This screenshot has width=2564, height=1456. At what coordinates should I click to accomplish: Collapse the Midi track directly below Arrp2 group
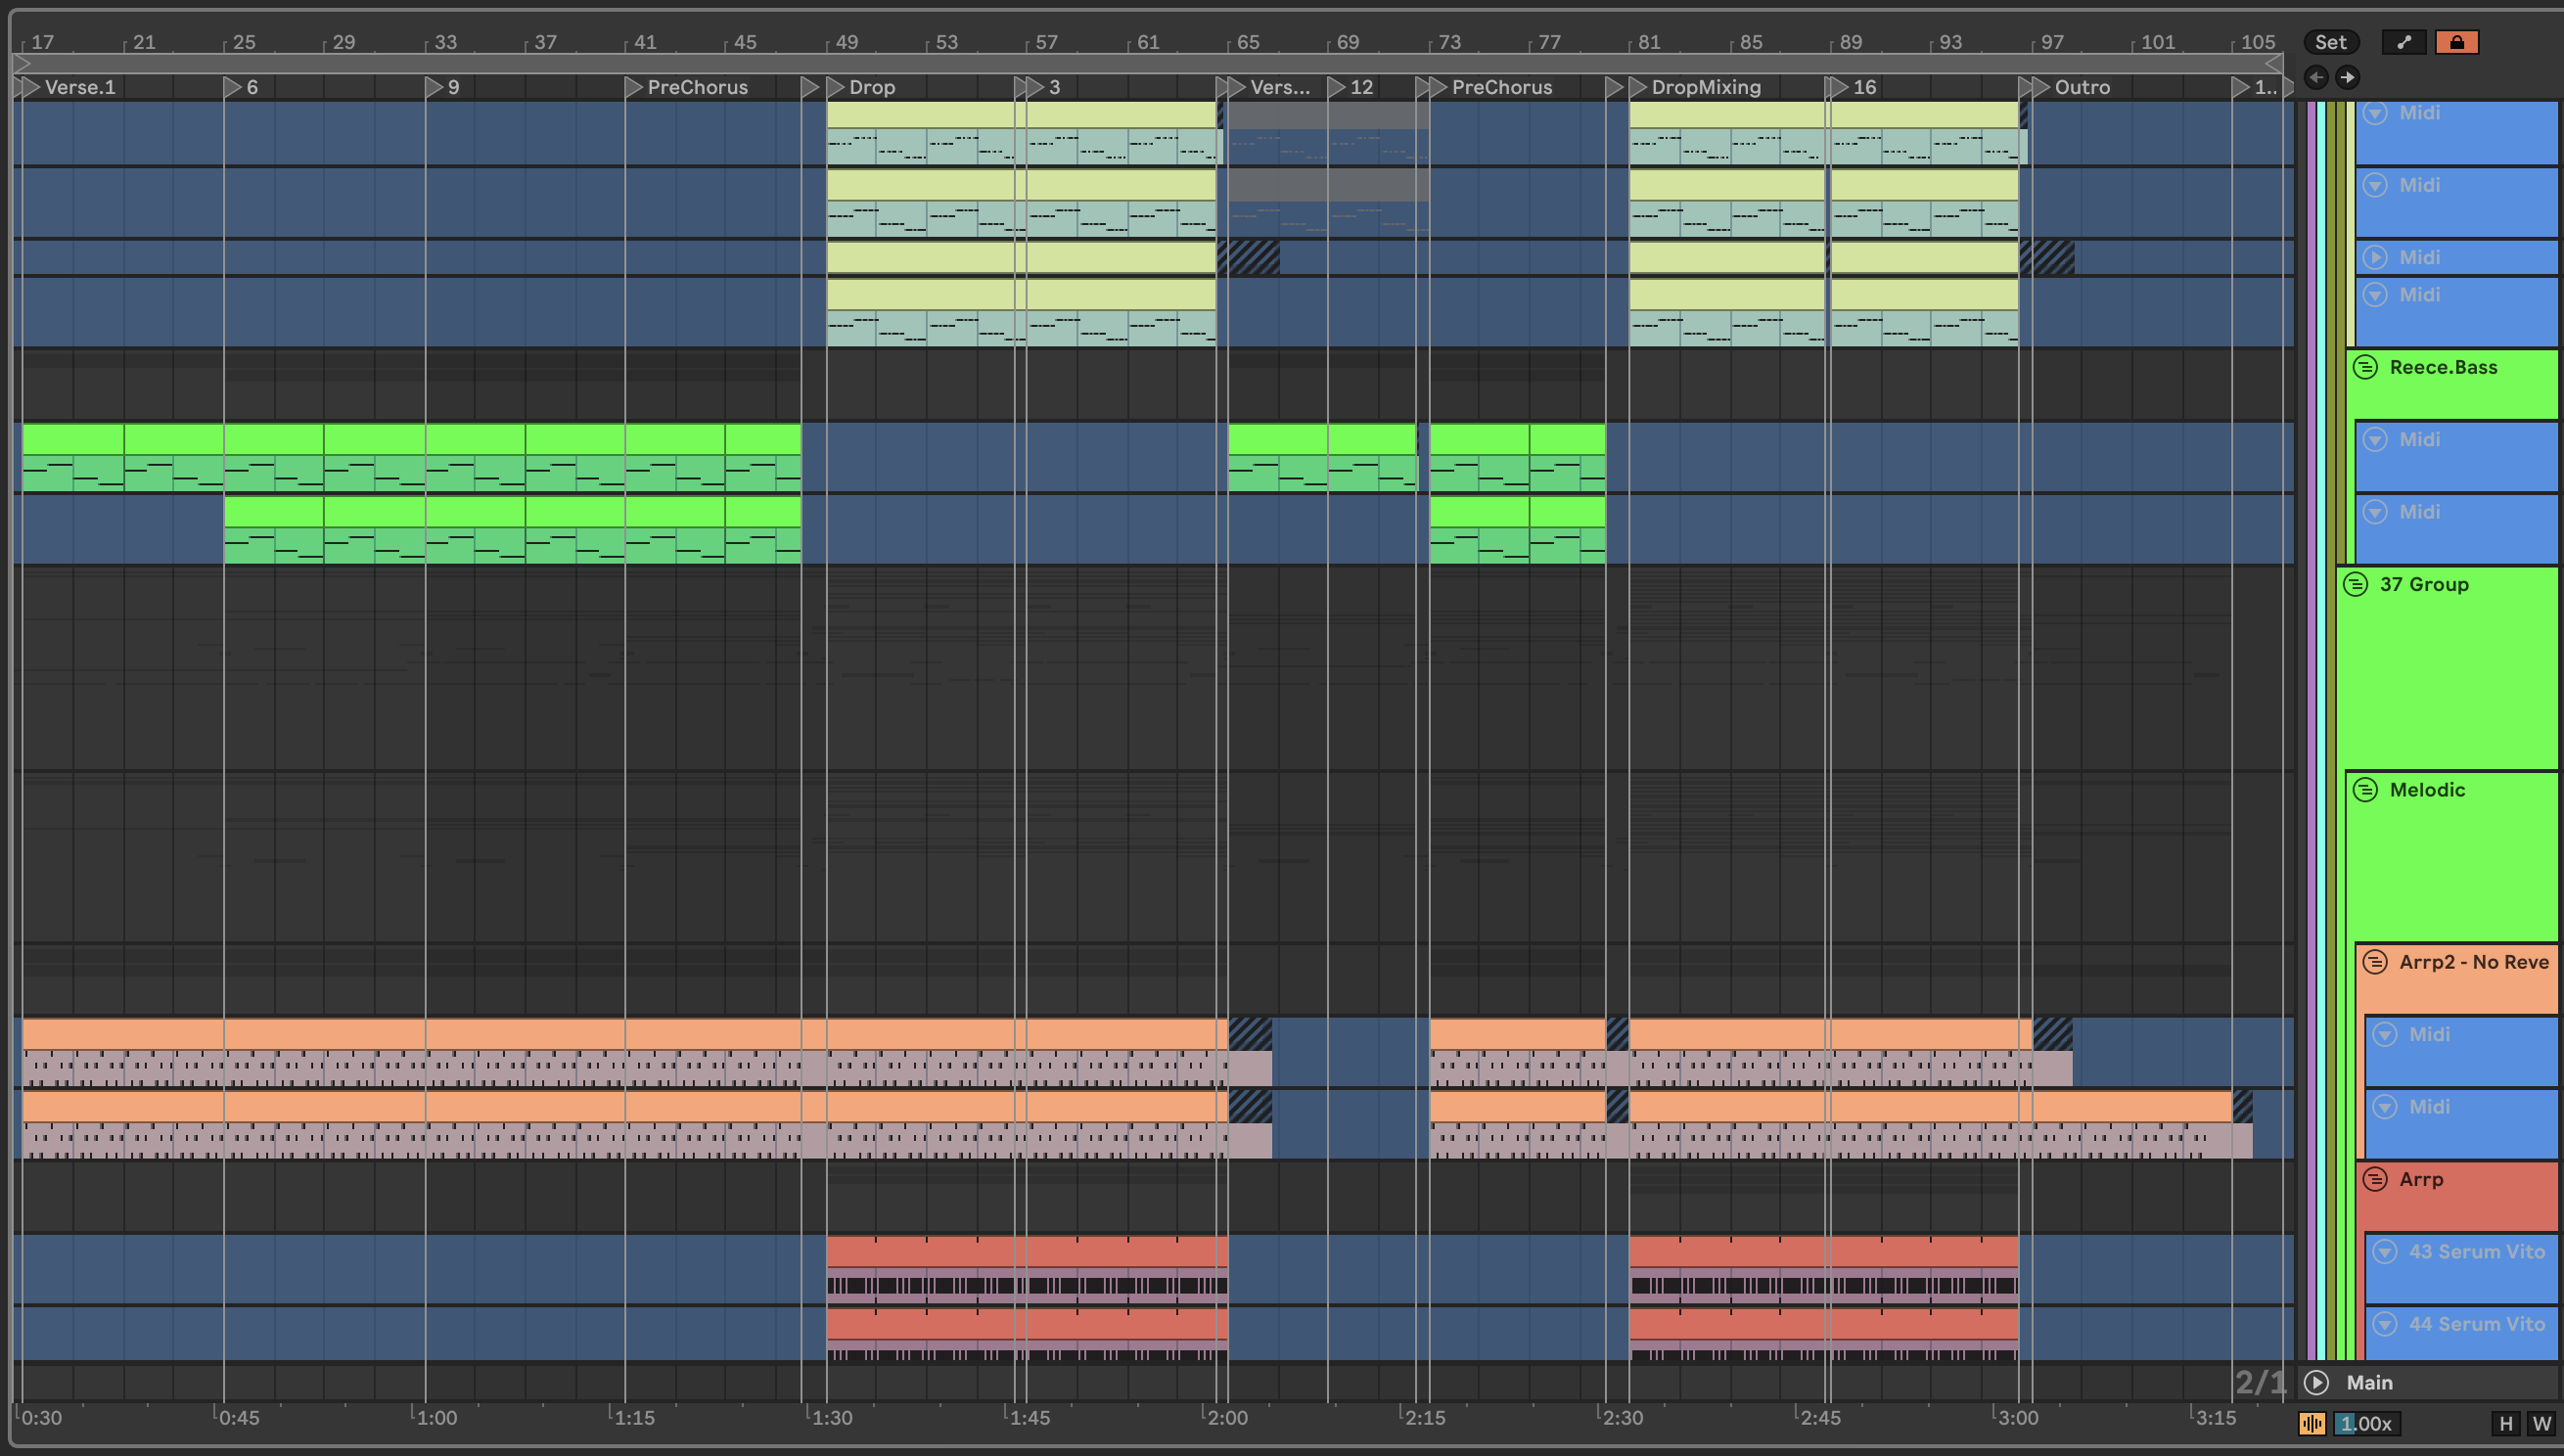tap(2385, 1034)
